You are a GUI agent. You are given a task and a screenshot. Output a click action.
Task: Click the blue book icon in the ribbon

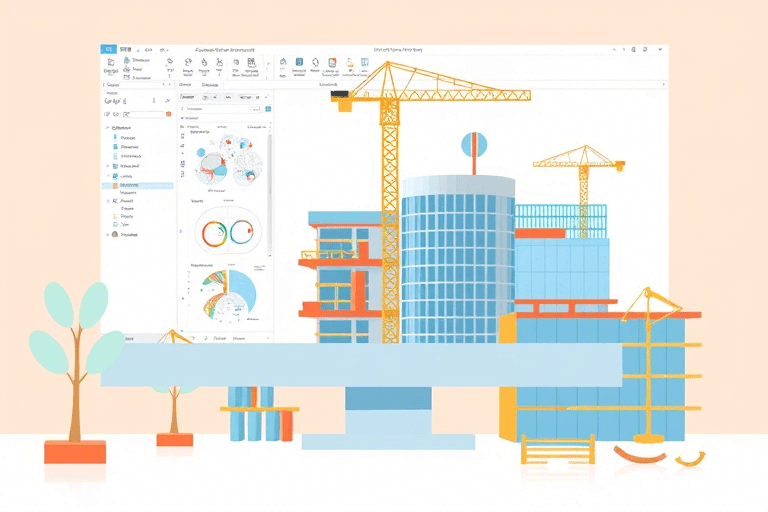coord(298,64)
